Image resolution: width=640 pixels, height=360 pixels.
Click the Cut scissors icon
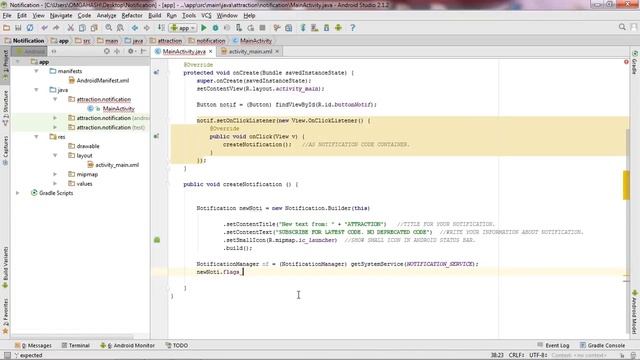point(71,28)
